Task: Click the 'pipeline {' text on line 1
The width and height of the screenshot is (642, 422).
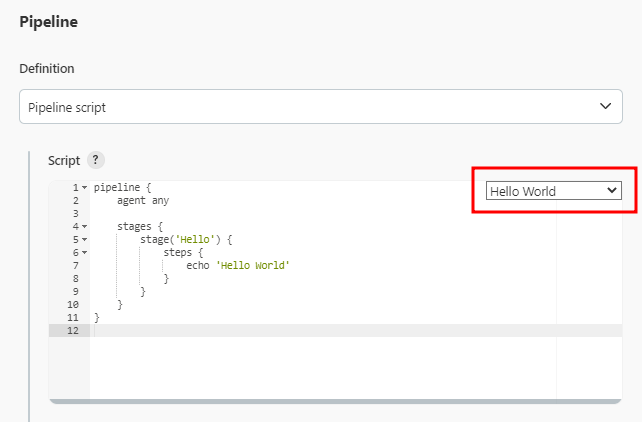Action: pyautogui.click(x=122, y=187)
